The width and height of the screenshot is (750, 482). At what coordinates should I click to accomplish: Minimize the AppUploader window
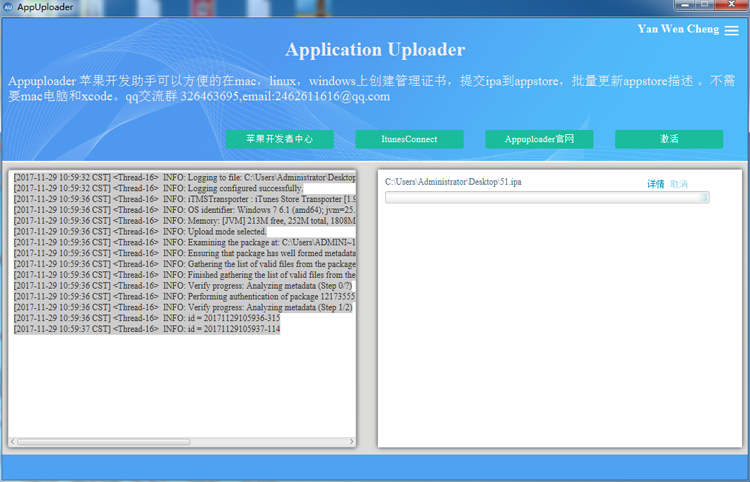click(685, 5)
